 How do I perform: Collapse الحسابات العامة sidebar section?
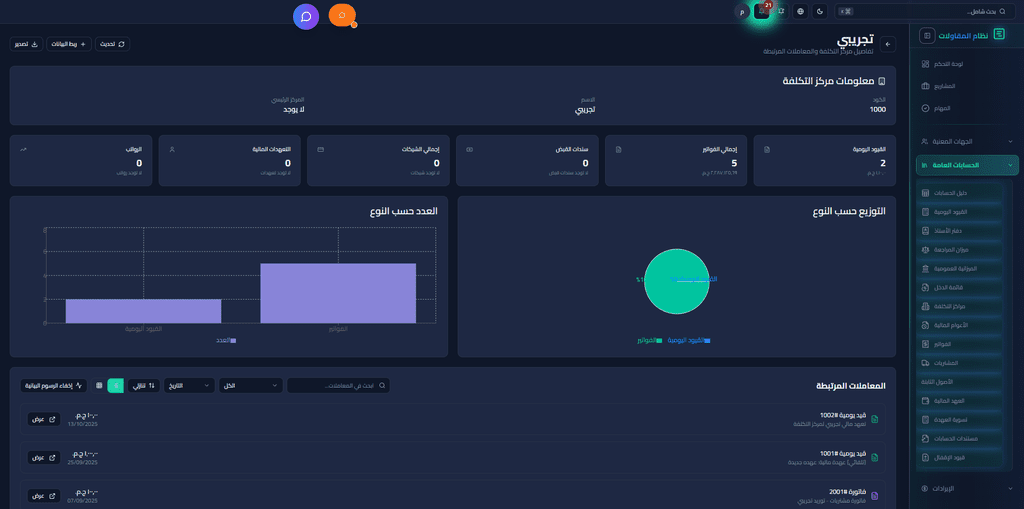click(x=967, y=165)
